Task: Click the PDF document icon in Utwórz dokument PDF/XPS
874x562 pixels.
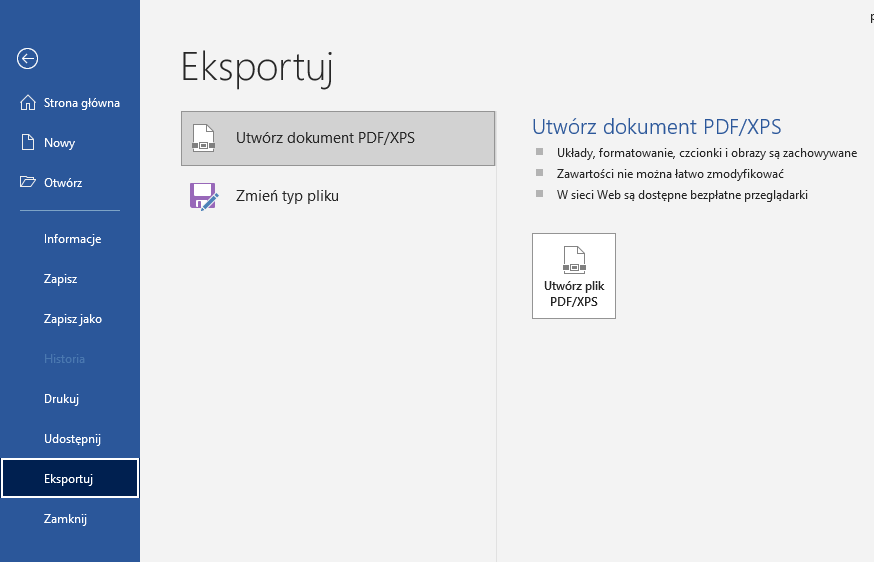Action: pos(203,138)
